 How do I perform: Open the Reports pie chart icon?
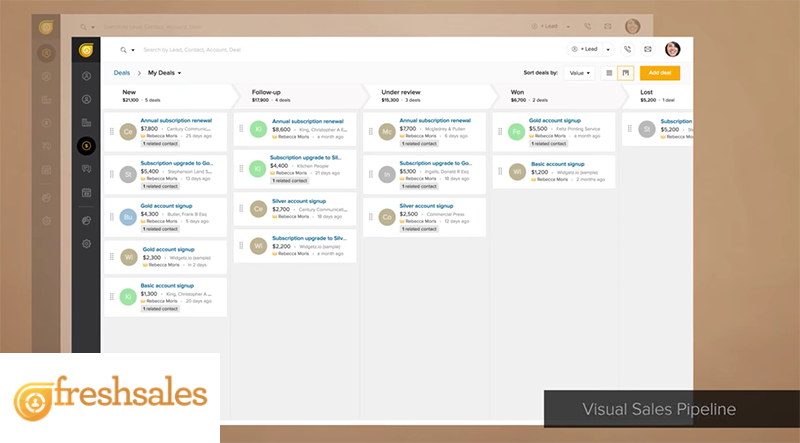pos(86,220)
